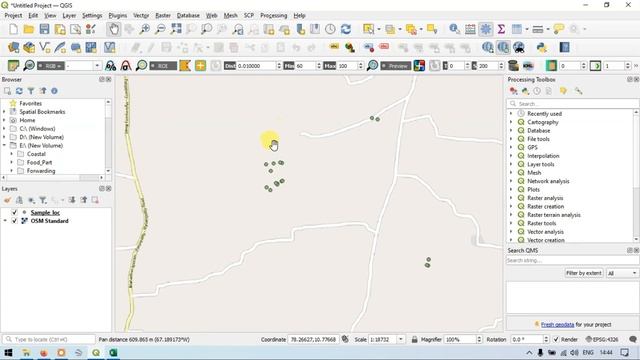
Task: Click the Filter by extent button
Action: [x=584, y=273]
